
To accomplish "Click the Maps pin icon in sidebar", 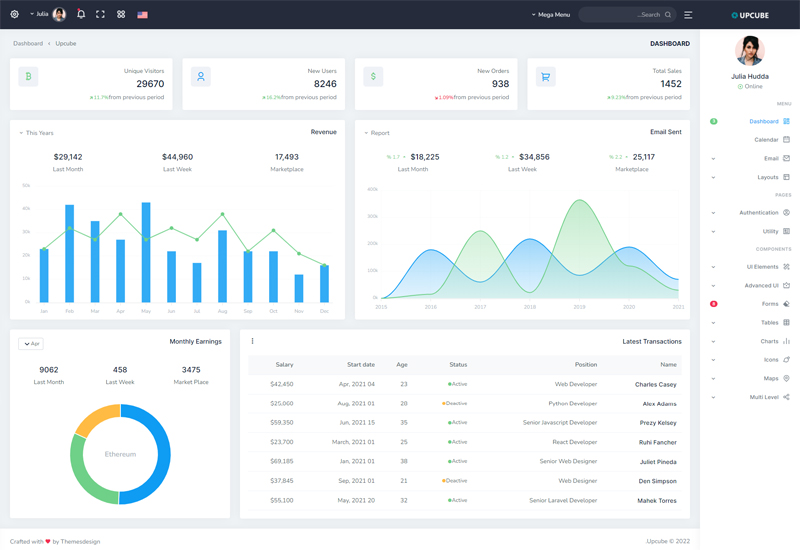I will pyautogui.click(x=787, y=379).
